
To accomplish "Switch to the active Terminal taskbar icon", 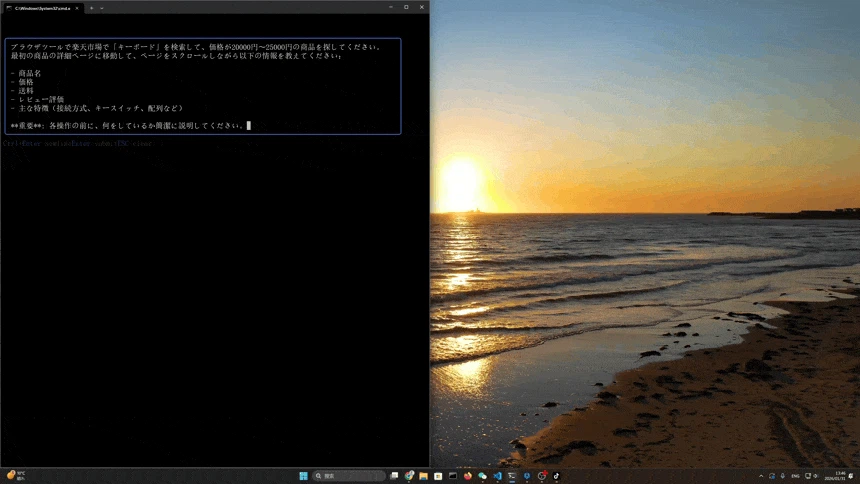I will [x=512, y=476].
